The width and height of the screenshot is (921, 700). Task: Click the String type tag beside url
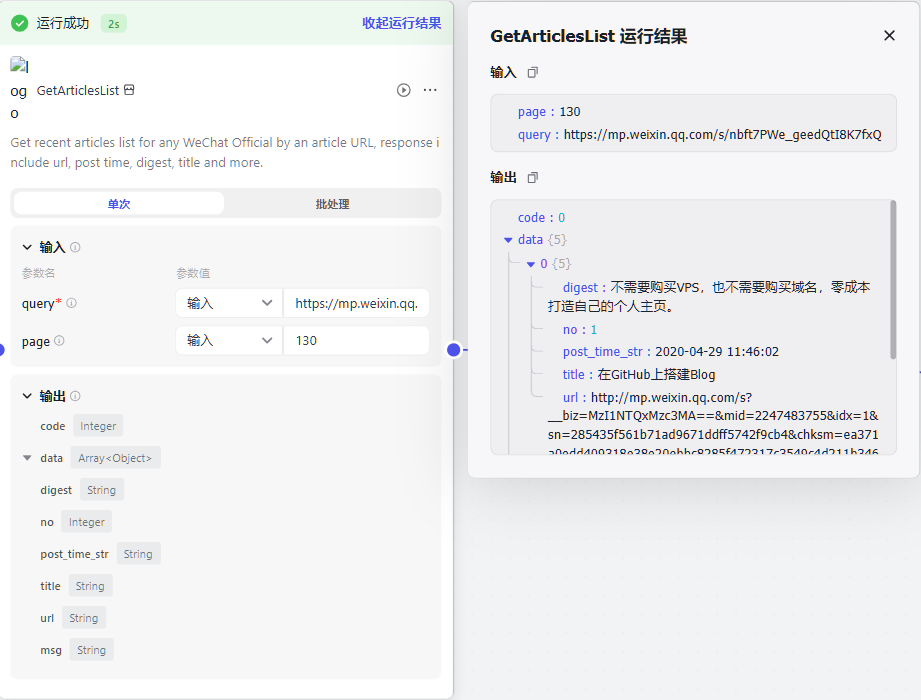point(83,618)
